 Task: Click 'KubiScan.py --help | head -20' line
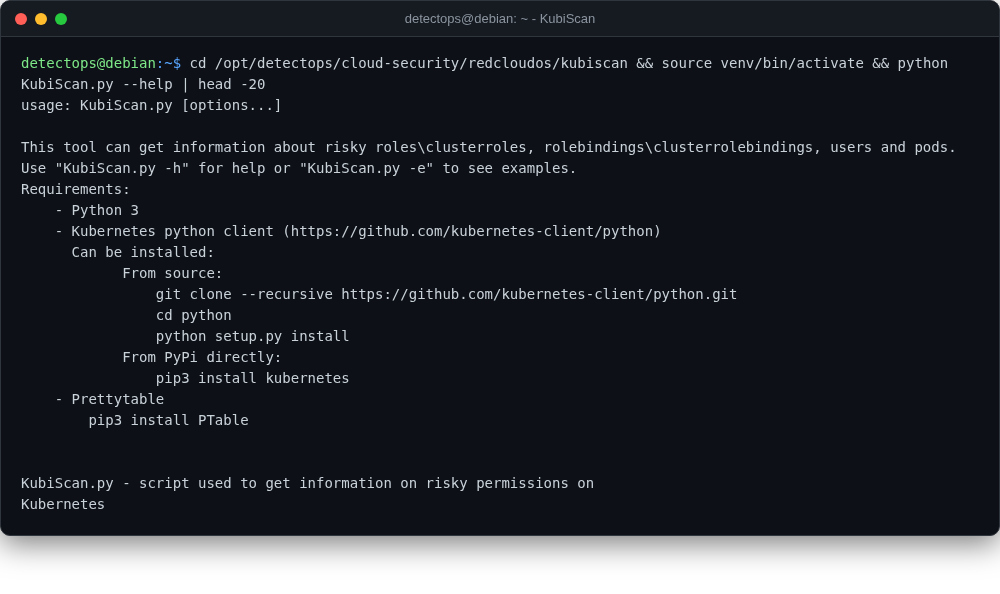pos(143,84)
